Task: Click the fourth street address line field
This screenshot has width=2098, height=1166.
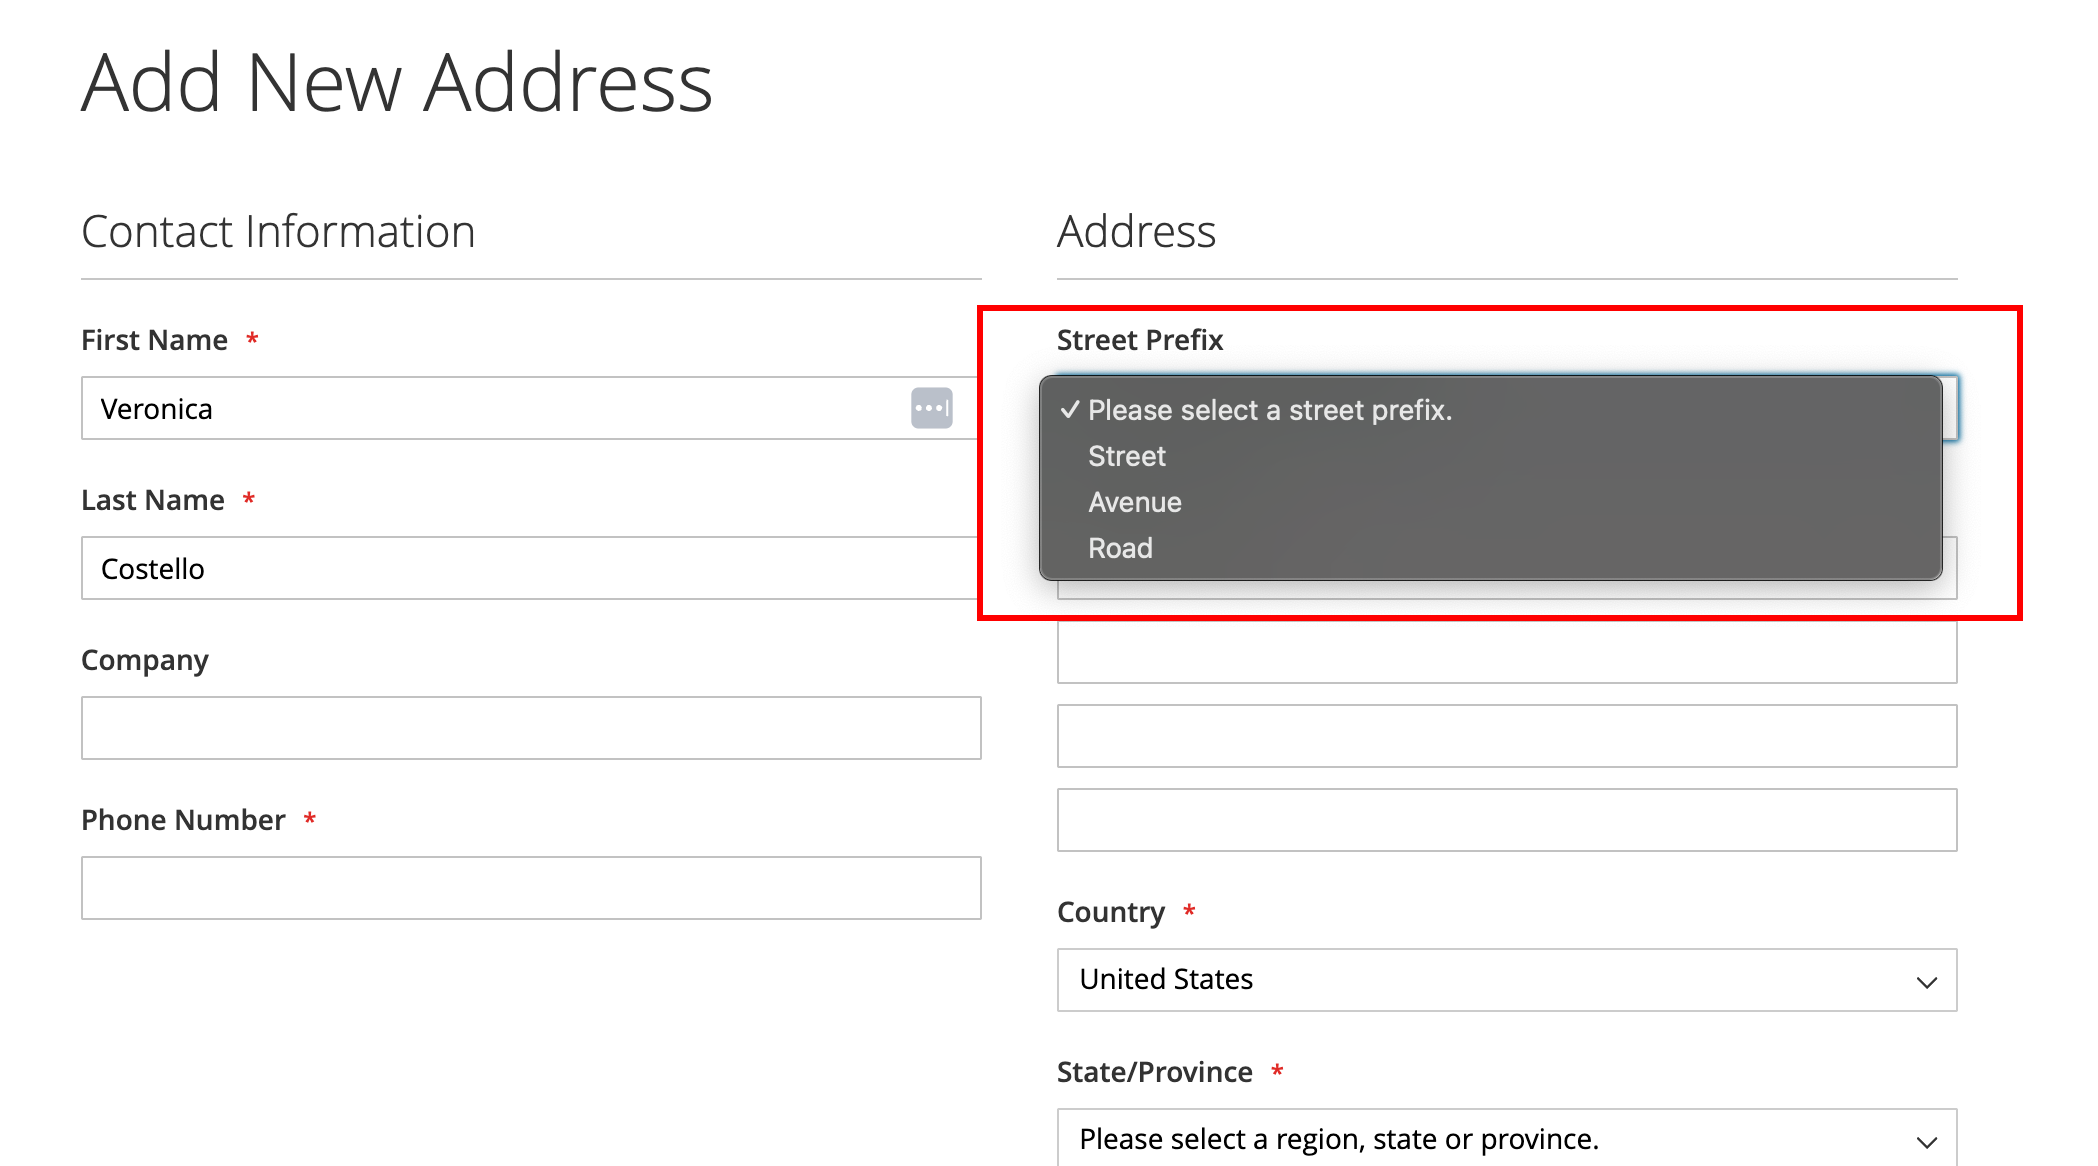Action: (1507, 820)
